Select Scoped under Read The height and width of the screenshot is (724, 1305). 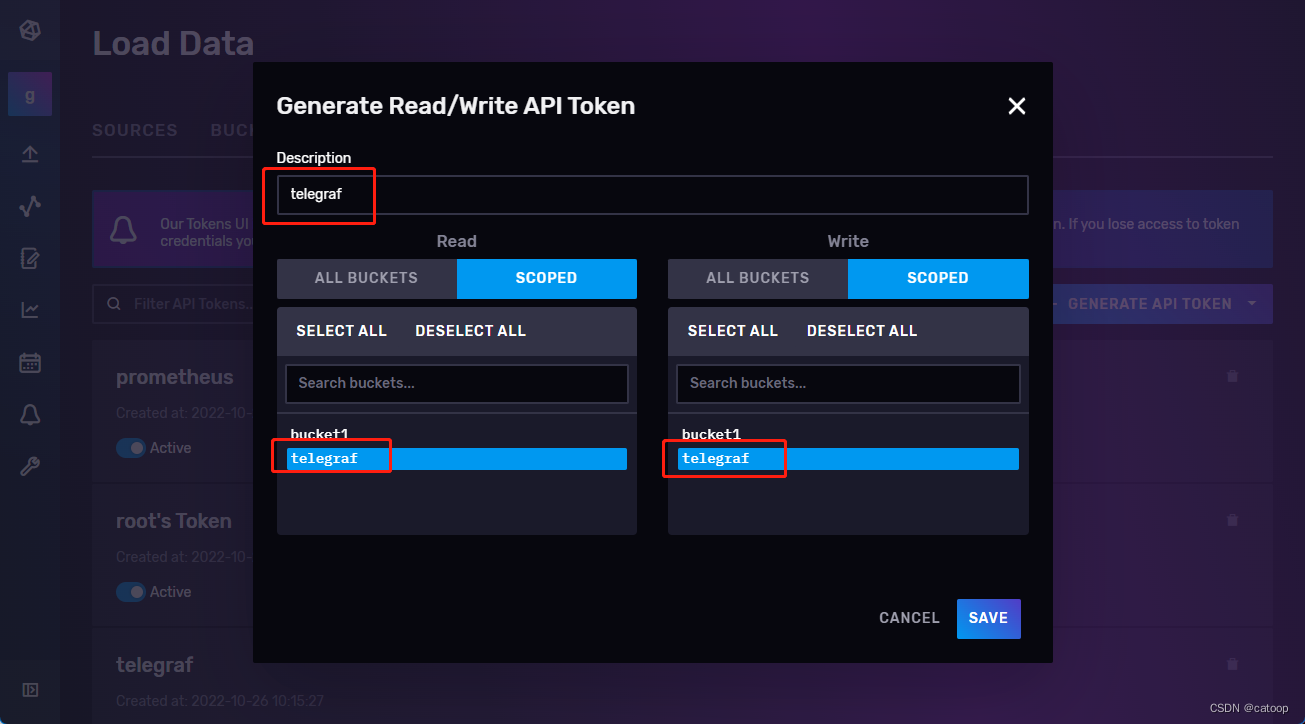547,278
